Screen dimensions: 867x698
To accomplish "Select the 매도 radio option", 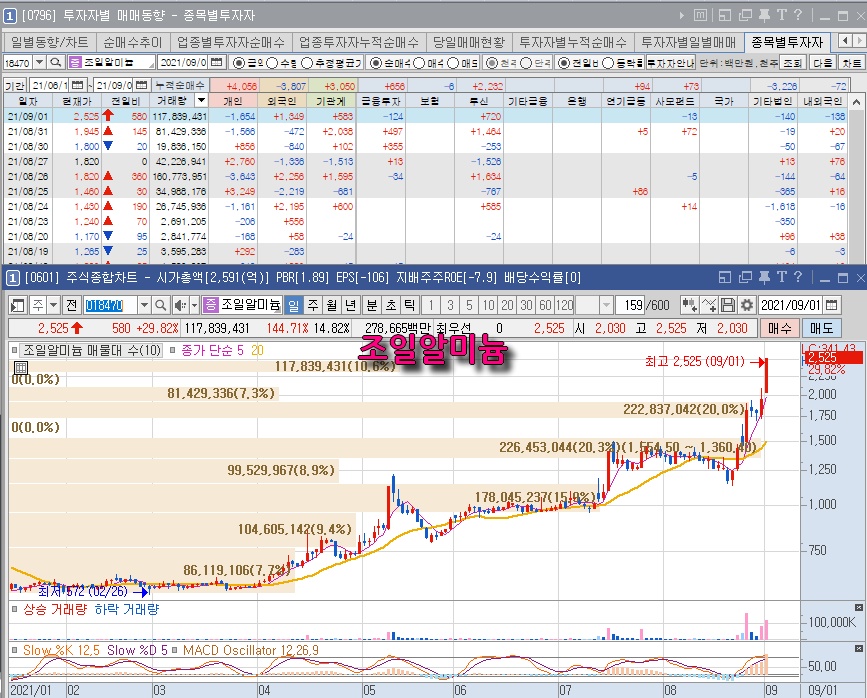I will click(x=453, y=63).
